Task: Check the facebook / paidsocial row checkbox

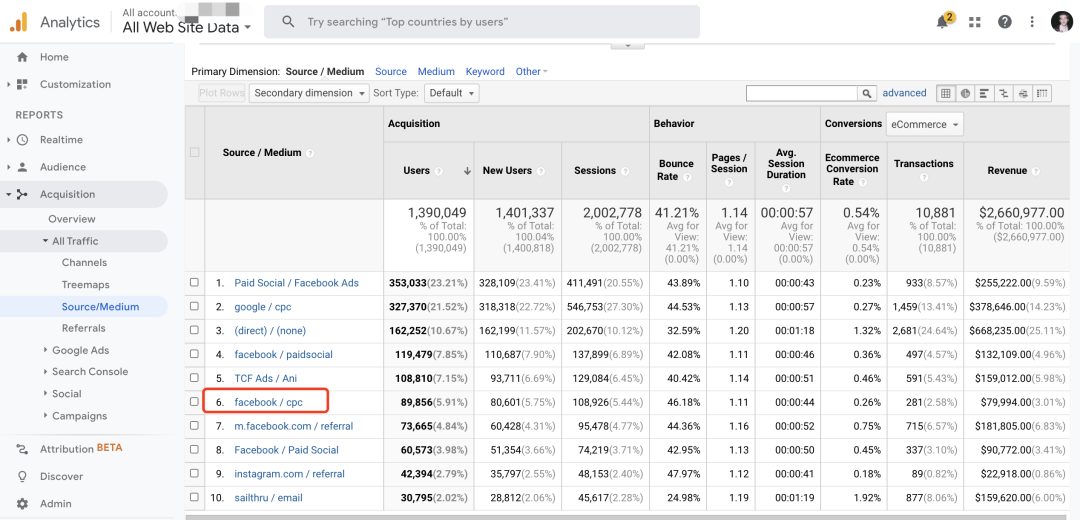Action: point(194,354)
